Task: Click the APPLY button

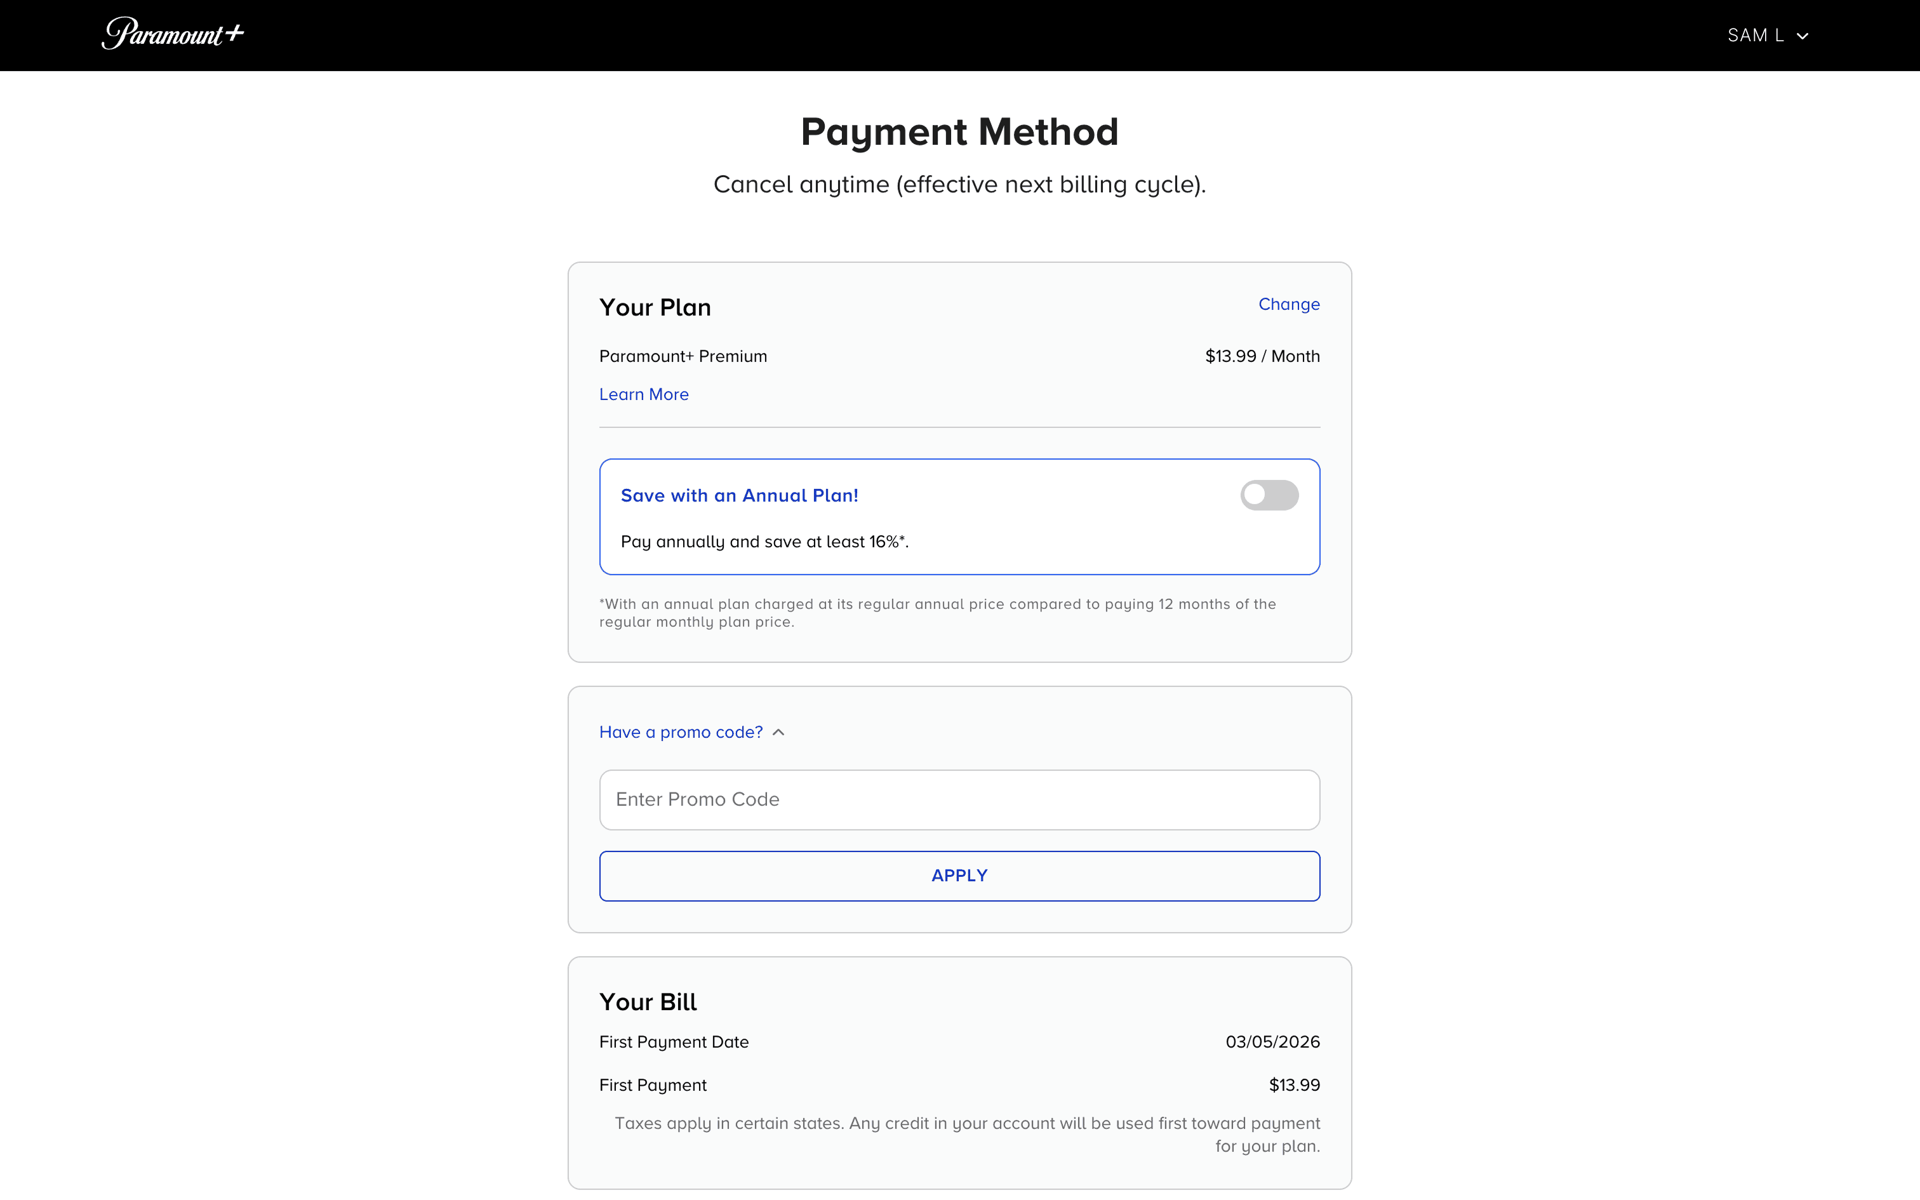Action: 959,876
